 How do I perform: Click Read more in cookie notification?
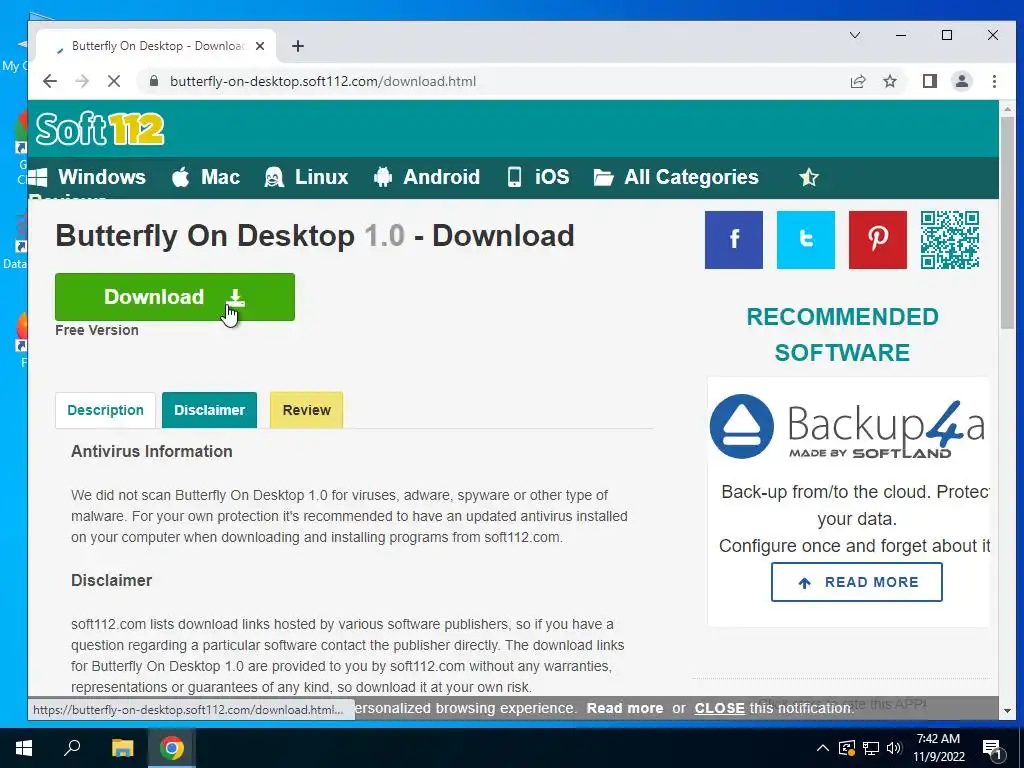(624, 708)
